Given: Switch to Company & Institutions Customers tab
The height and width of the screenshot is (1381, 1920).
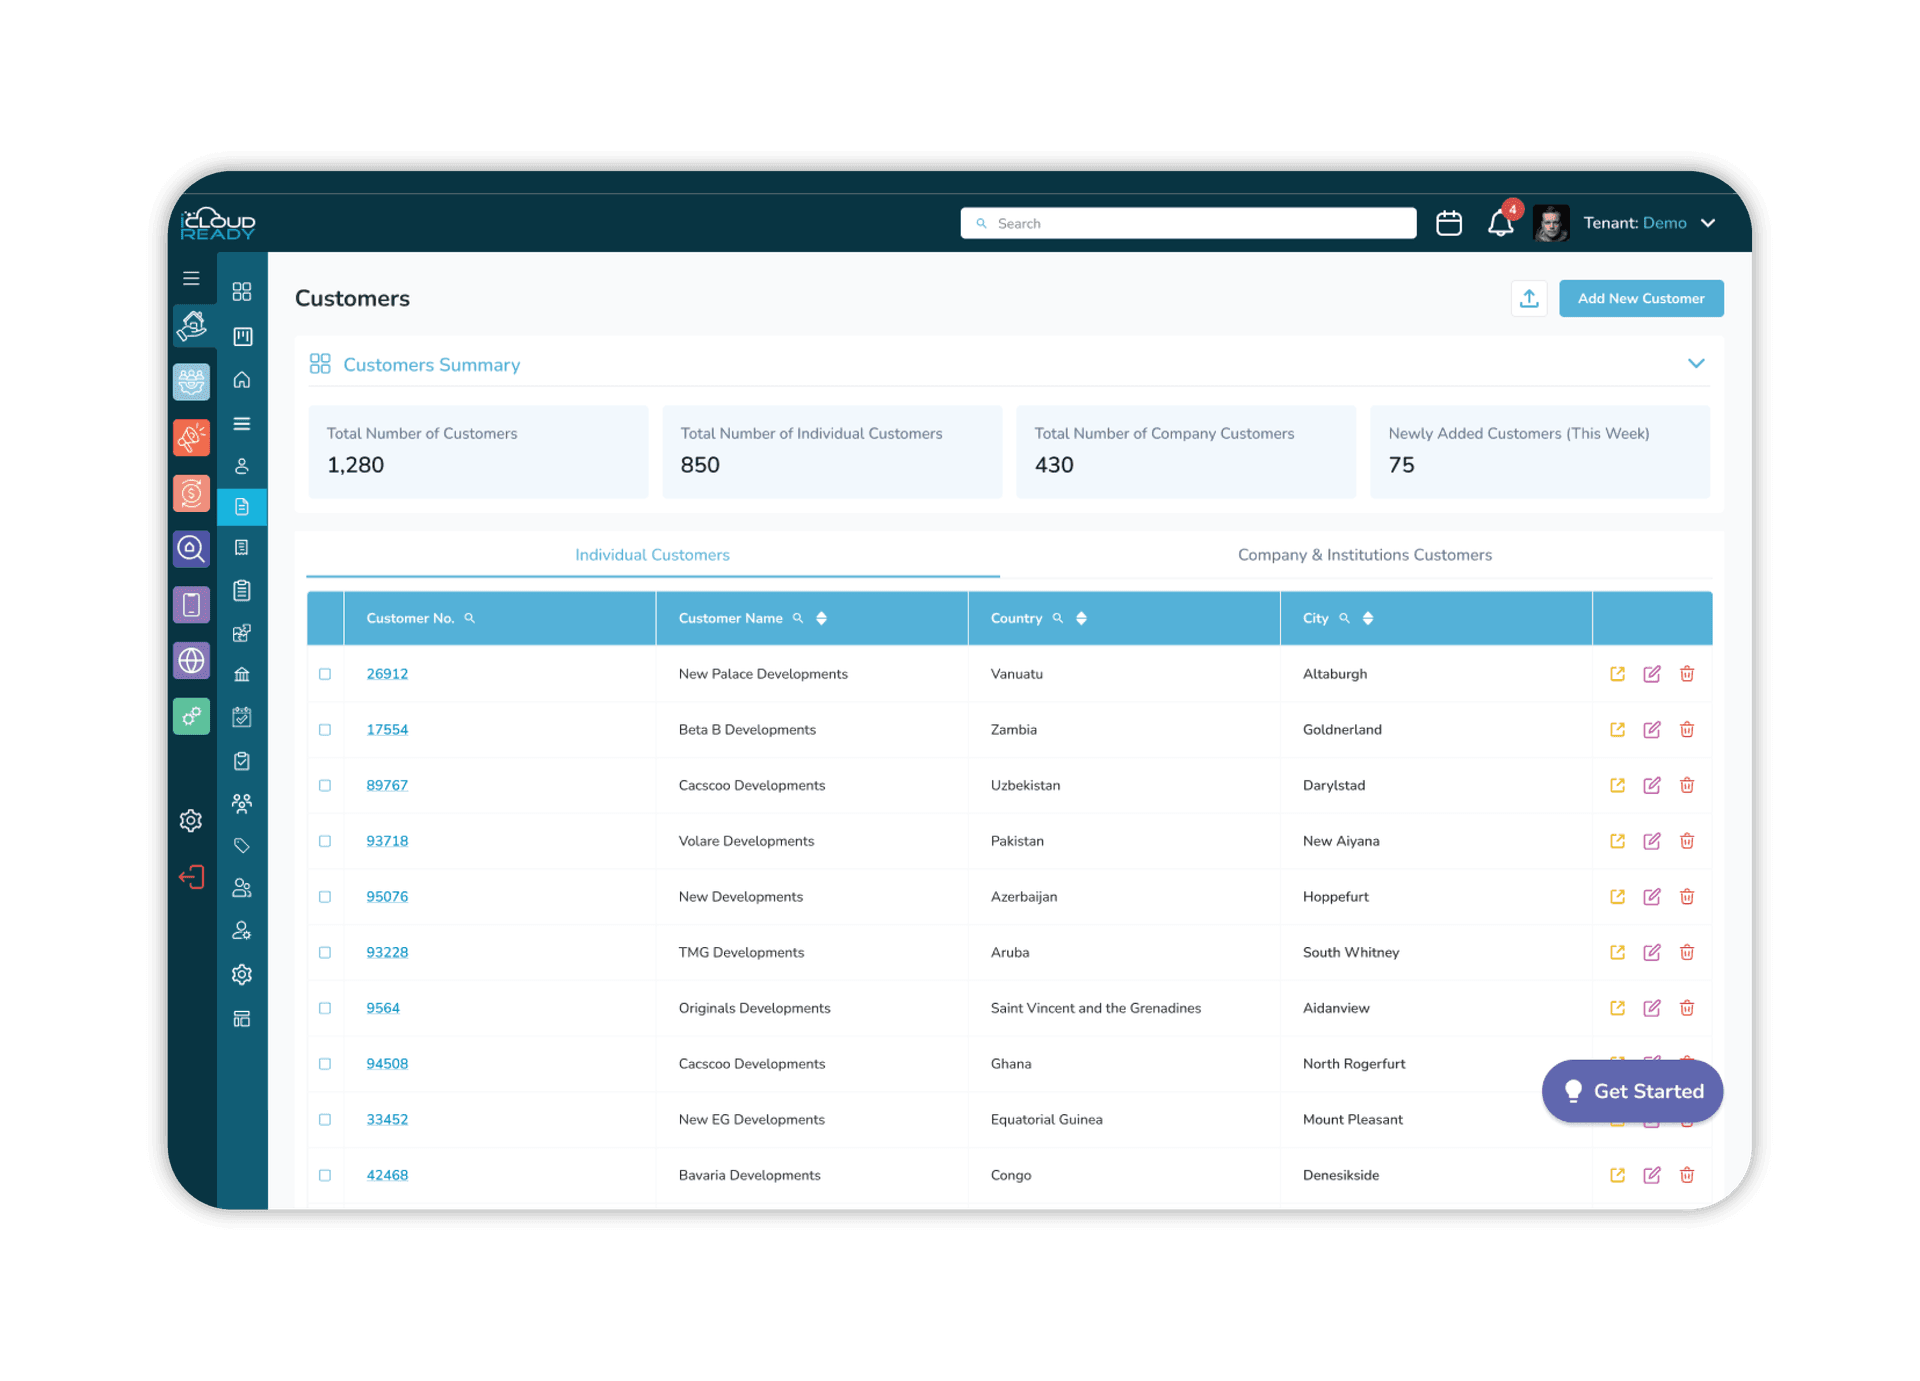Looking at the screenshot, I should [x=1365, y=555].
